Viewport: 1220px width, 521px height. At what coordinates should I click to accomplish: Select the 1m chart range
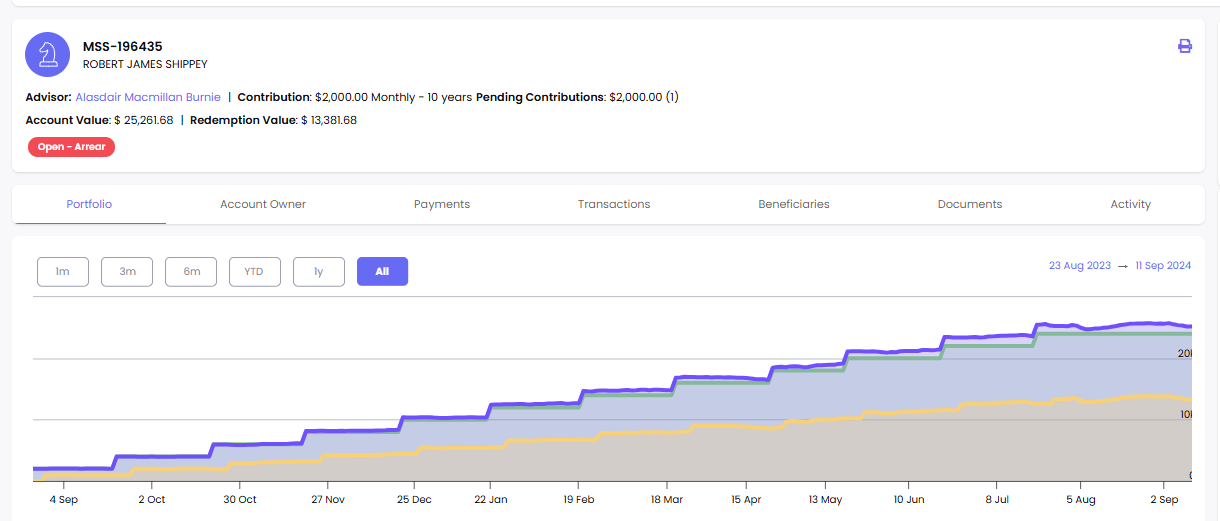point(63,271)
